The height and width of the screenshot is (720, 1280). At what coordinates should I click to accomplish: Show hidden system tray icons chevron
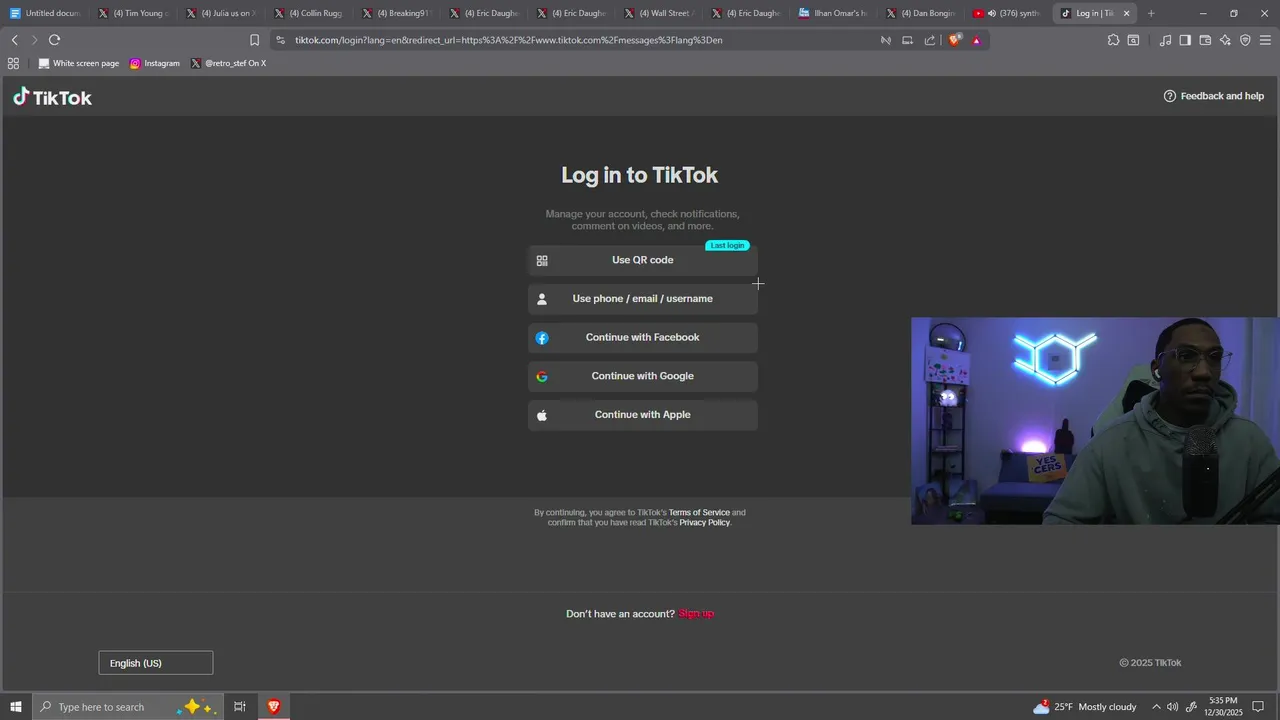[x=1156, y=707]
